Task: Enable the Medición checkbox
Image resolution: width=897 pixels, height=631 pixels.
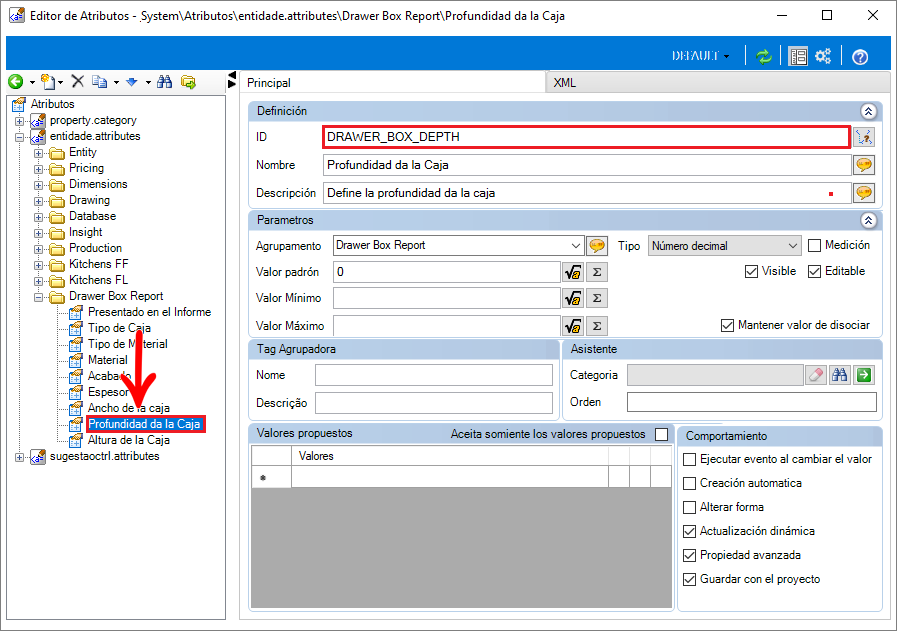Action: [x=814, y=245]
